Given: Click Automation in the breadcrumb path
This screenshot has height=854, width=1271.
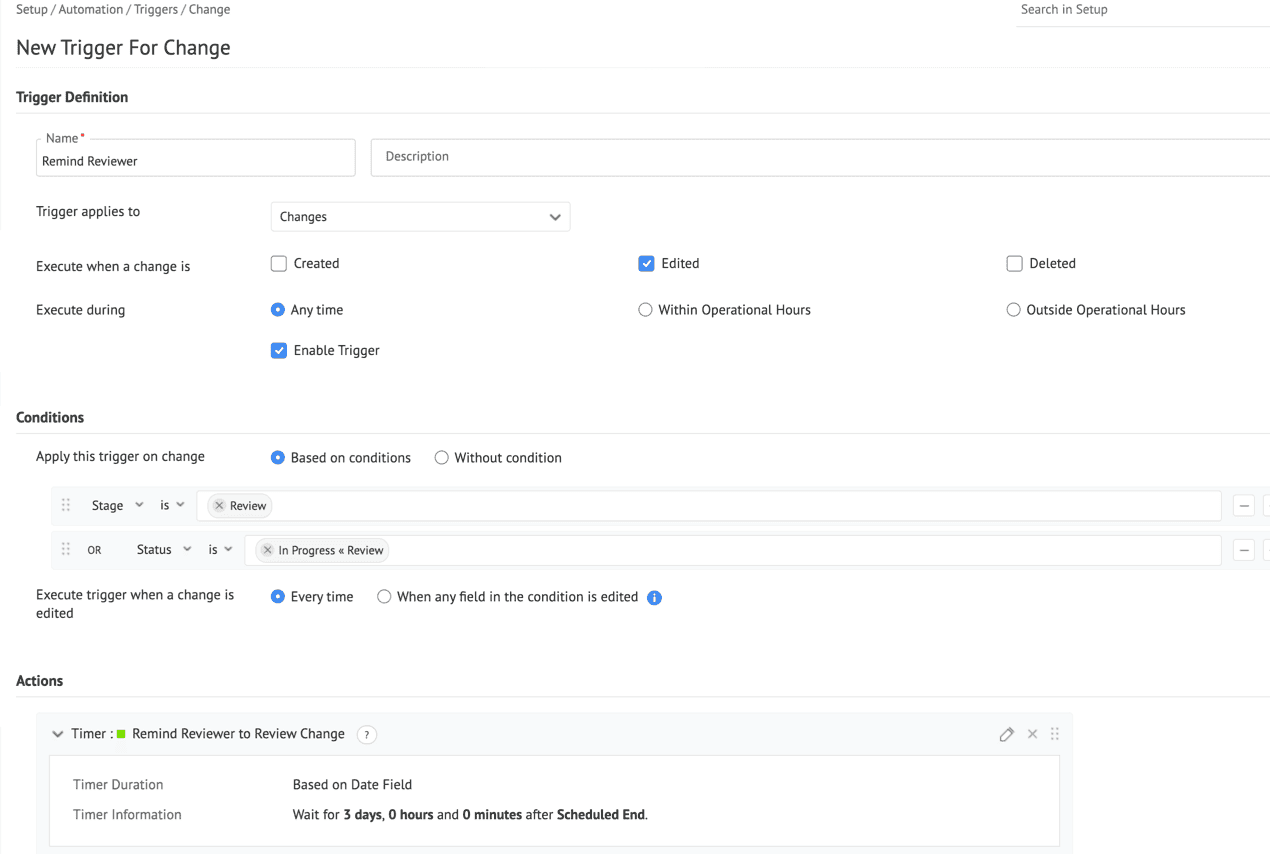Looking at the screenshot, I should [93, 10].
